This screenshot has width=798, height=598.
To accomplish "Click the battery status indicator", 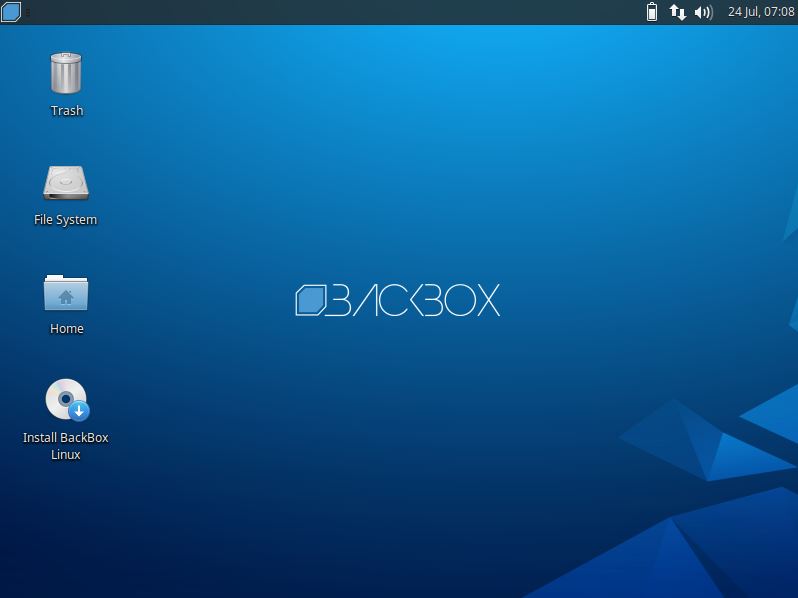I will [652, 12].
